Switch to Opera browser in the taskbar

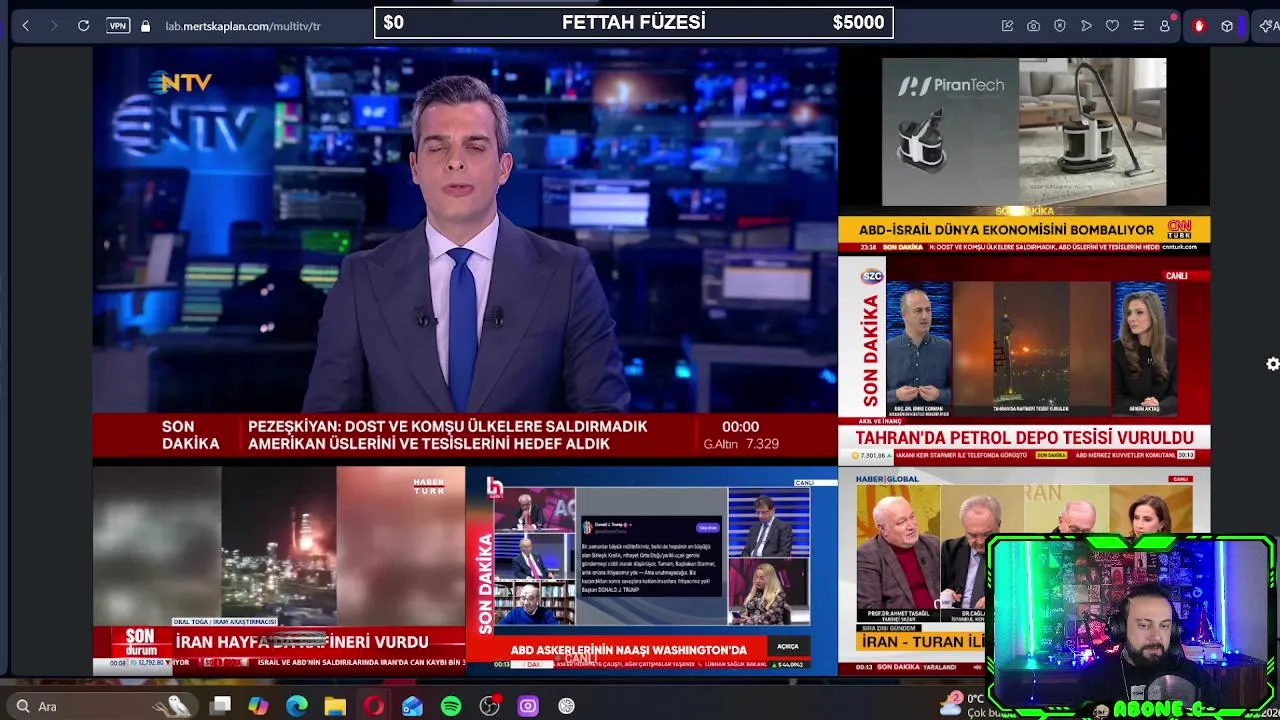pos(374,706)
